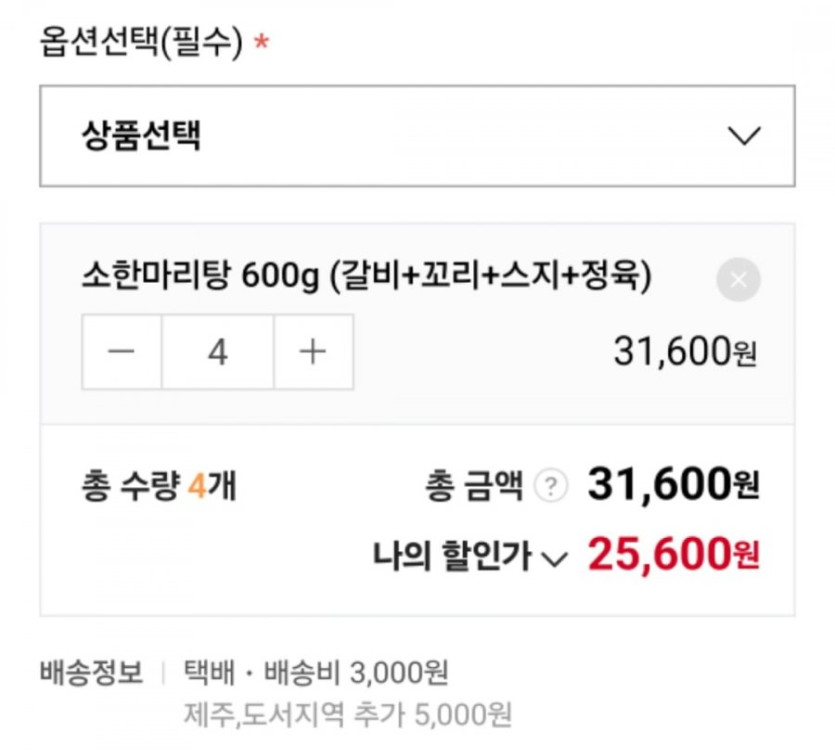This screenshot has width=835, height=756.
Task: Click the chevron arrow in 상품선택
Action: click(745, 136)
